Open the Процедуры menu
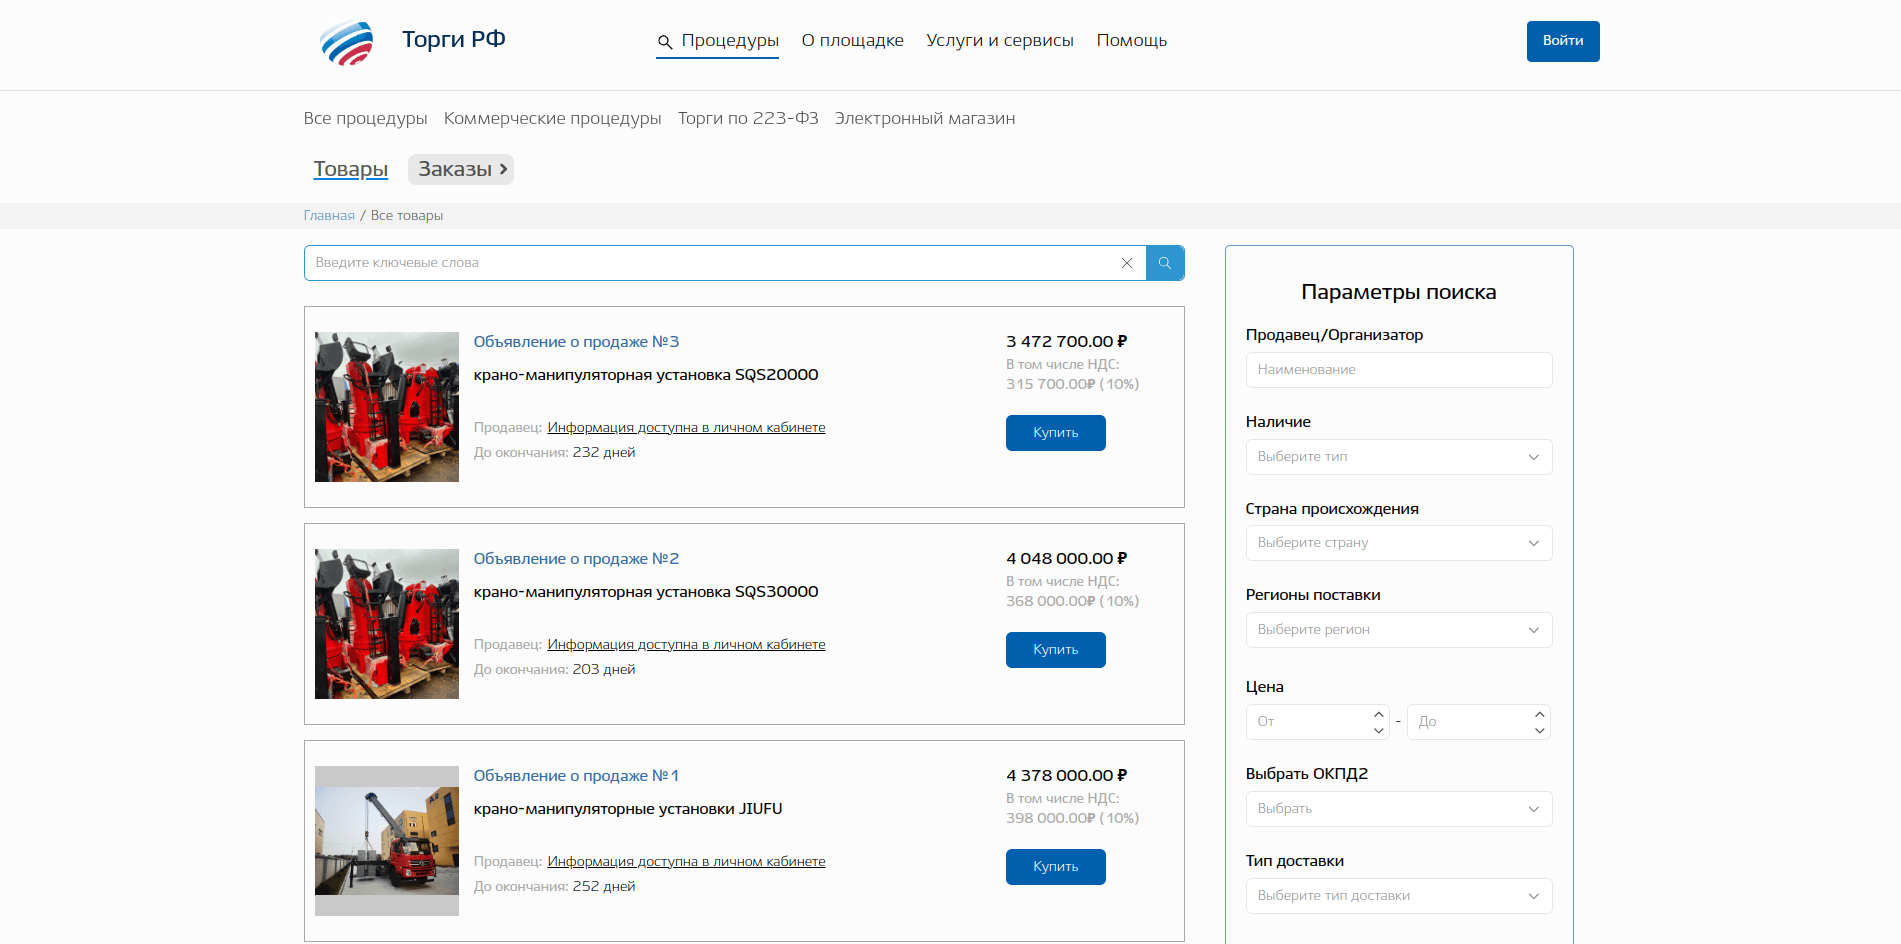 [730, 40]
